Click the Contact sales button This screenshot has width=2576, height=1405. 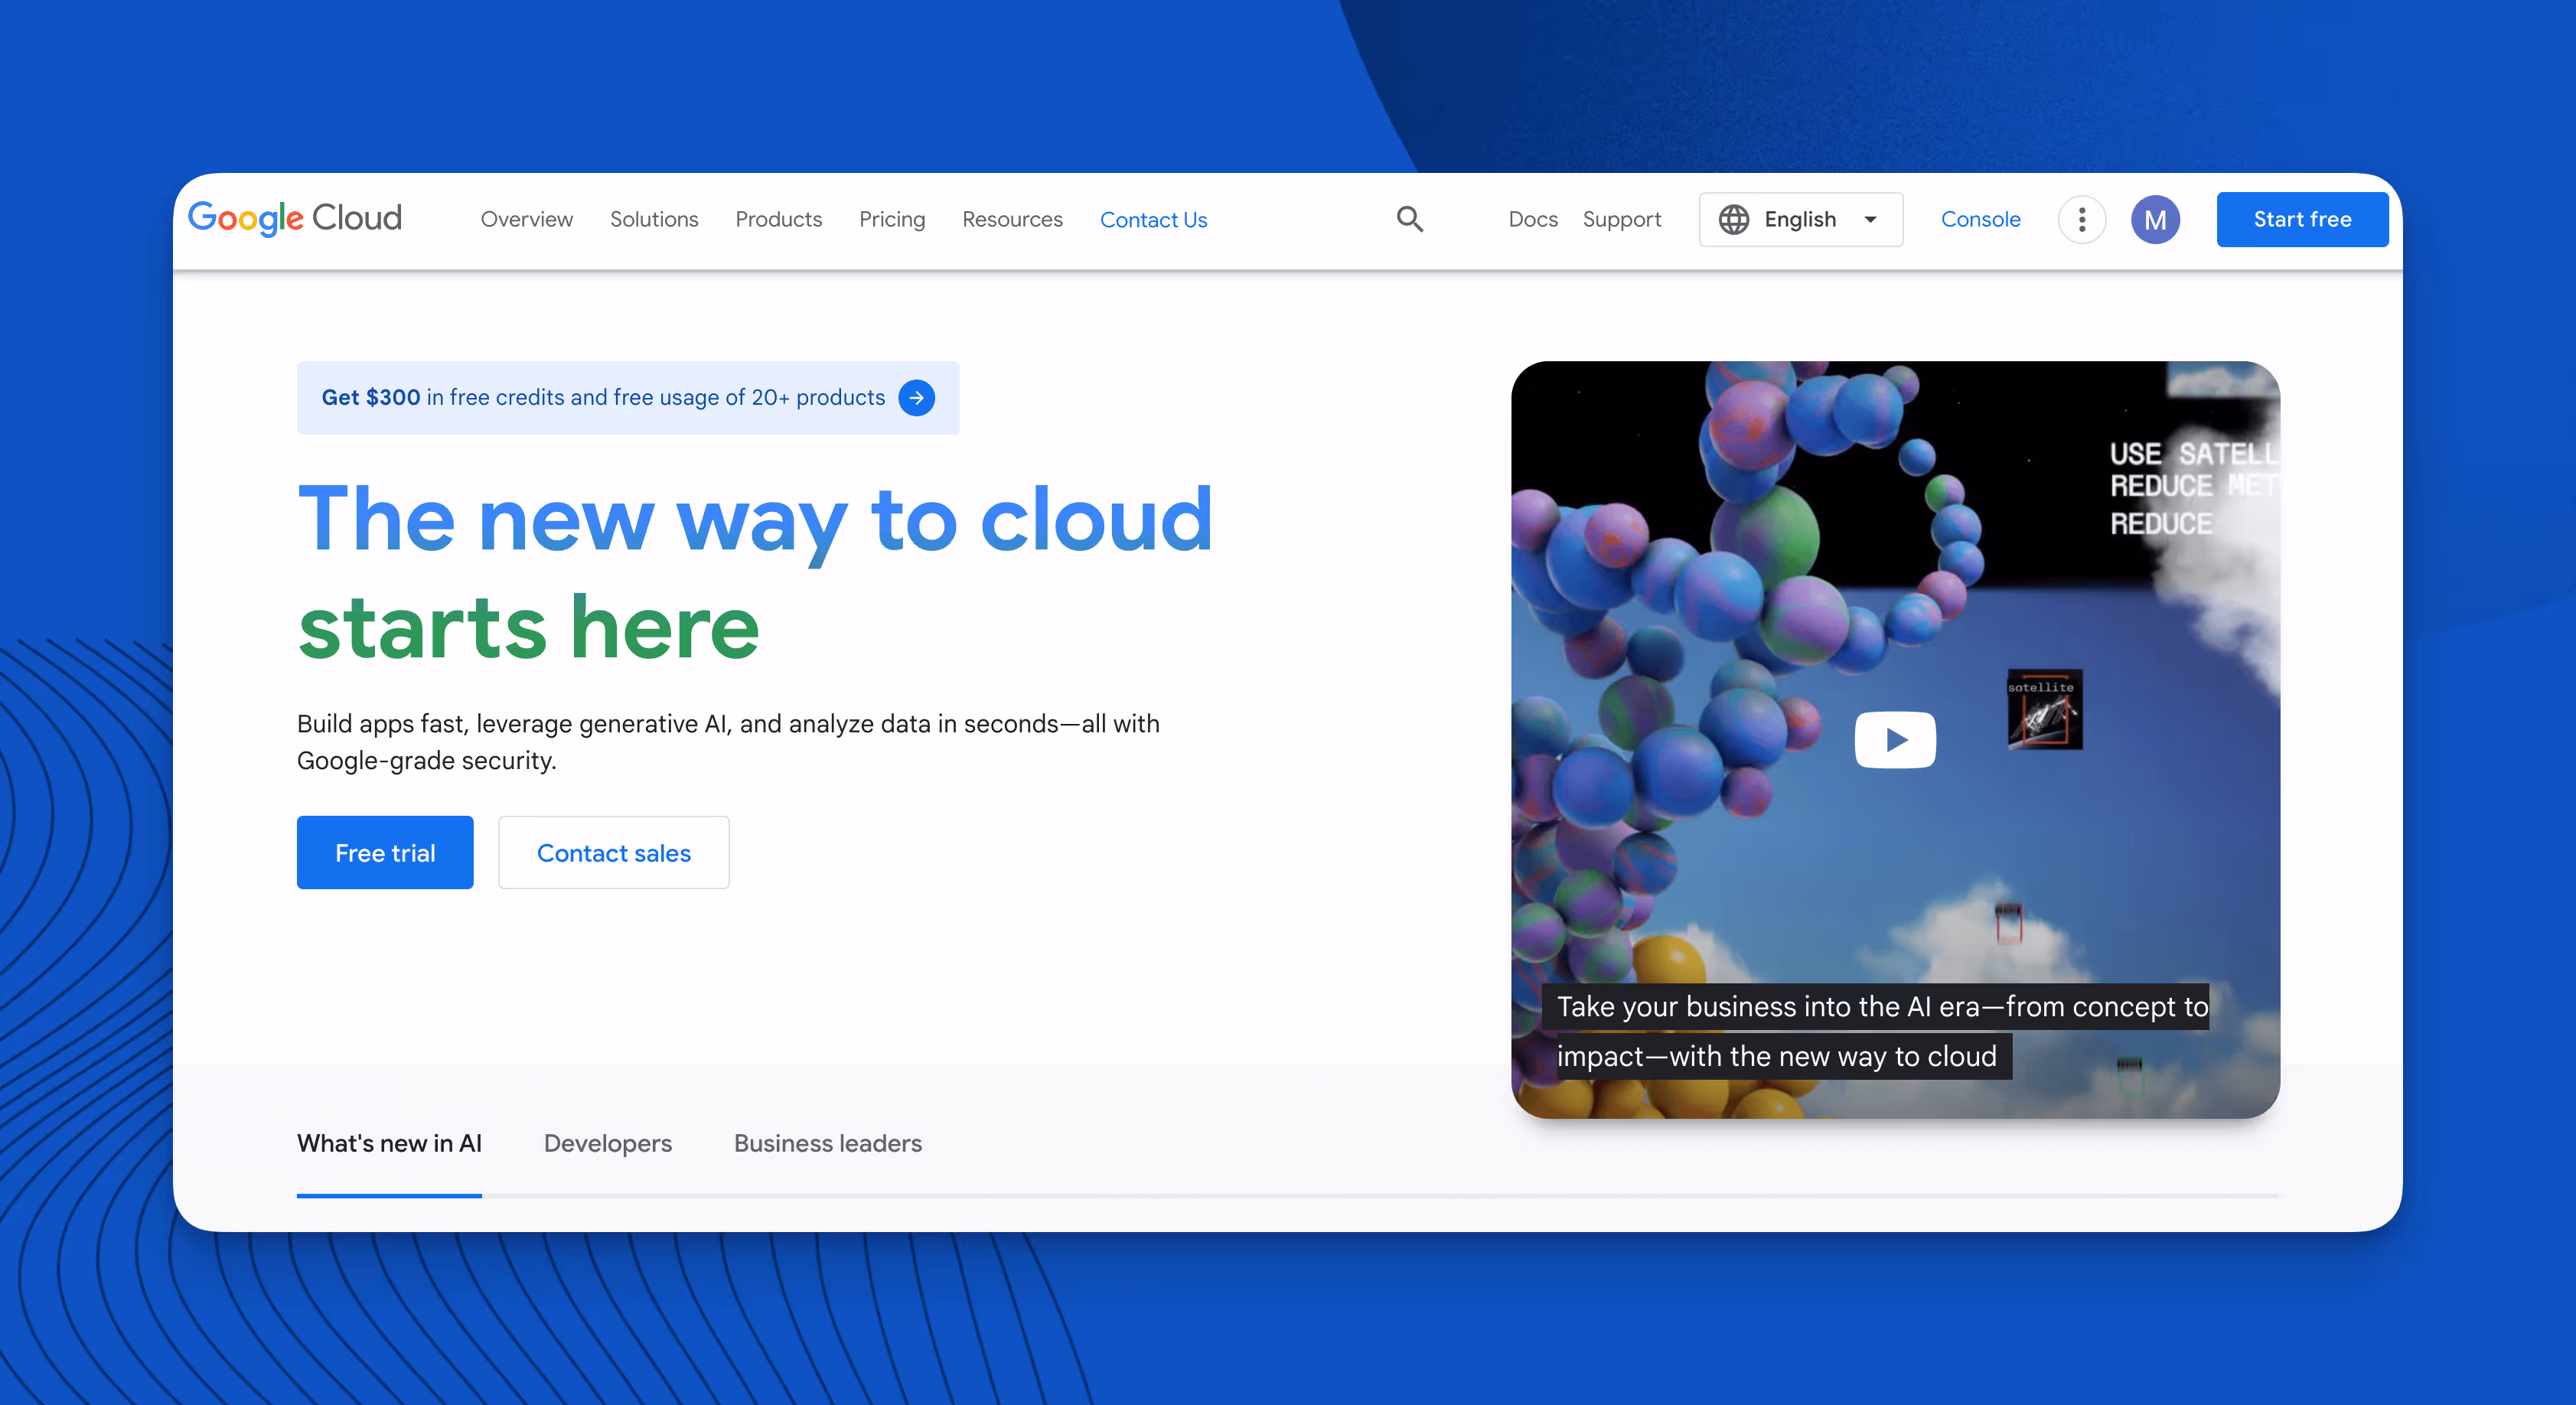pyautogui.click(x=613, y=852)
